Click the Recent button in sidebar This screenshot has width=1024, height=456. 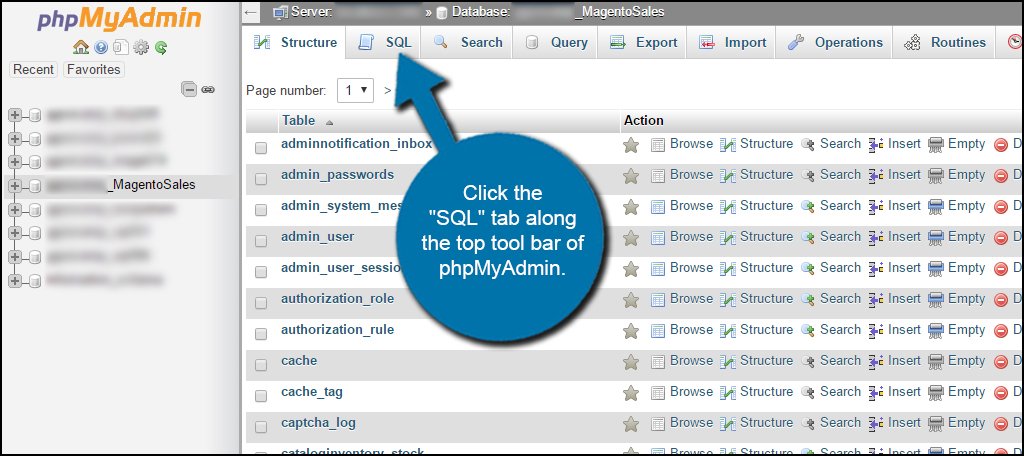coord(34,69)
